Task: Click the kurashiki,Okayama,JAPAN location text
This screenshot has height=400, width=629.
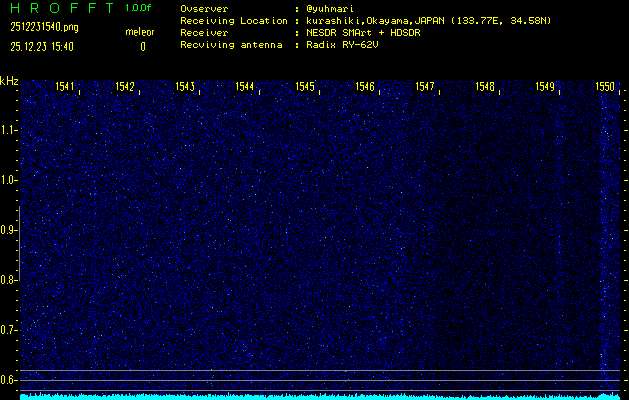Action: [428, 21]
